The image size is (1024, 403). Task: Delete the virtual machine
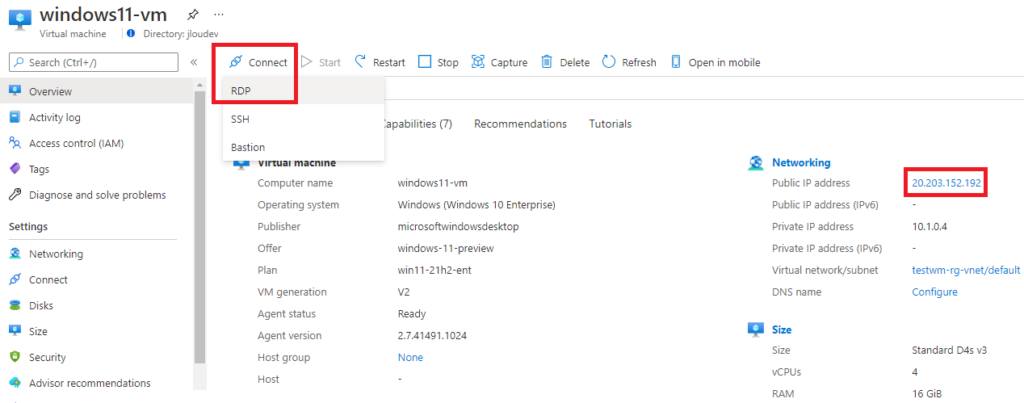pos(566,63)
